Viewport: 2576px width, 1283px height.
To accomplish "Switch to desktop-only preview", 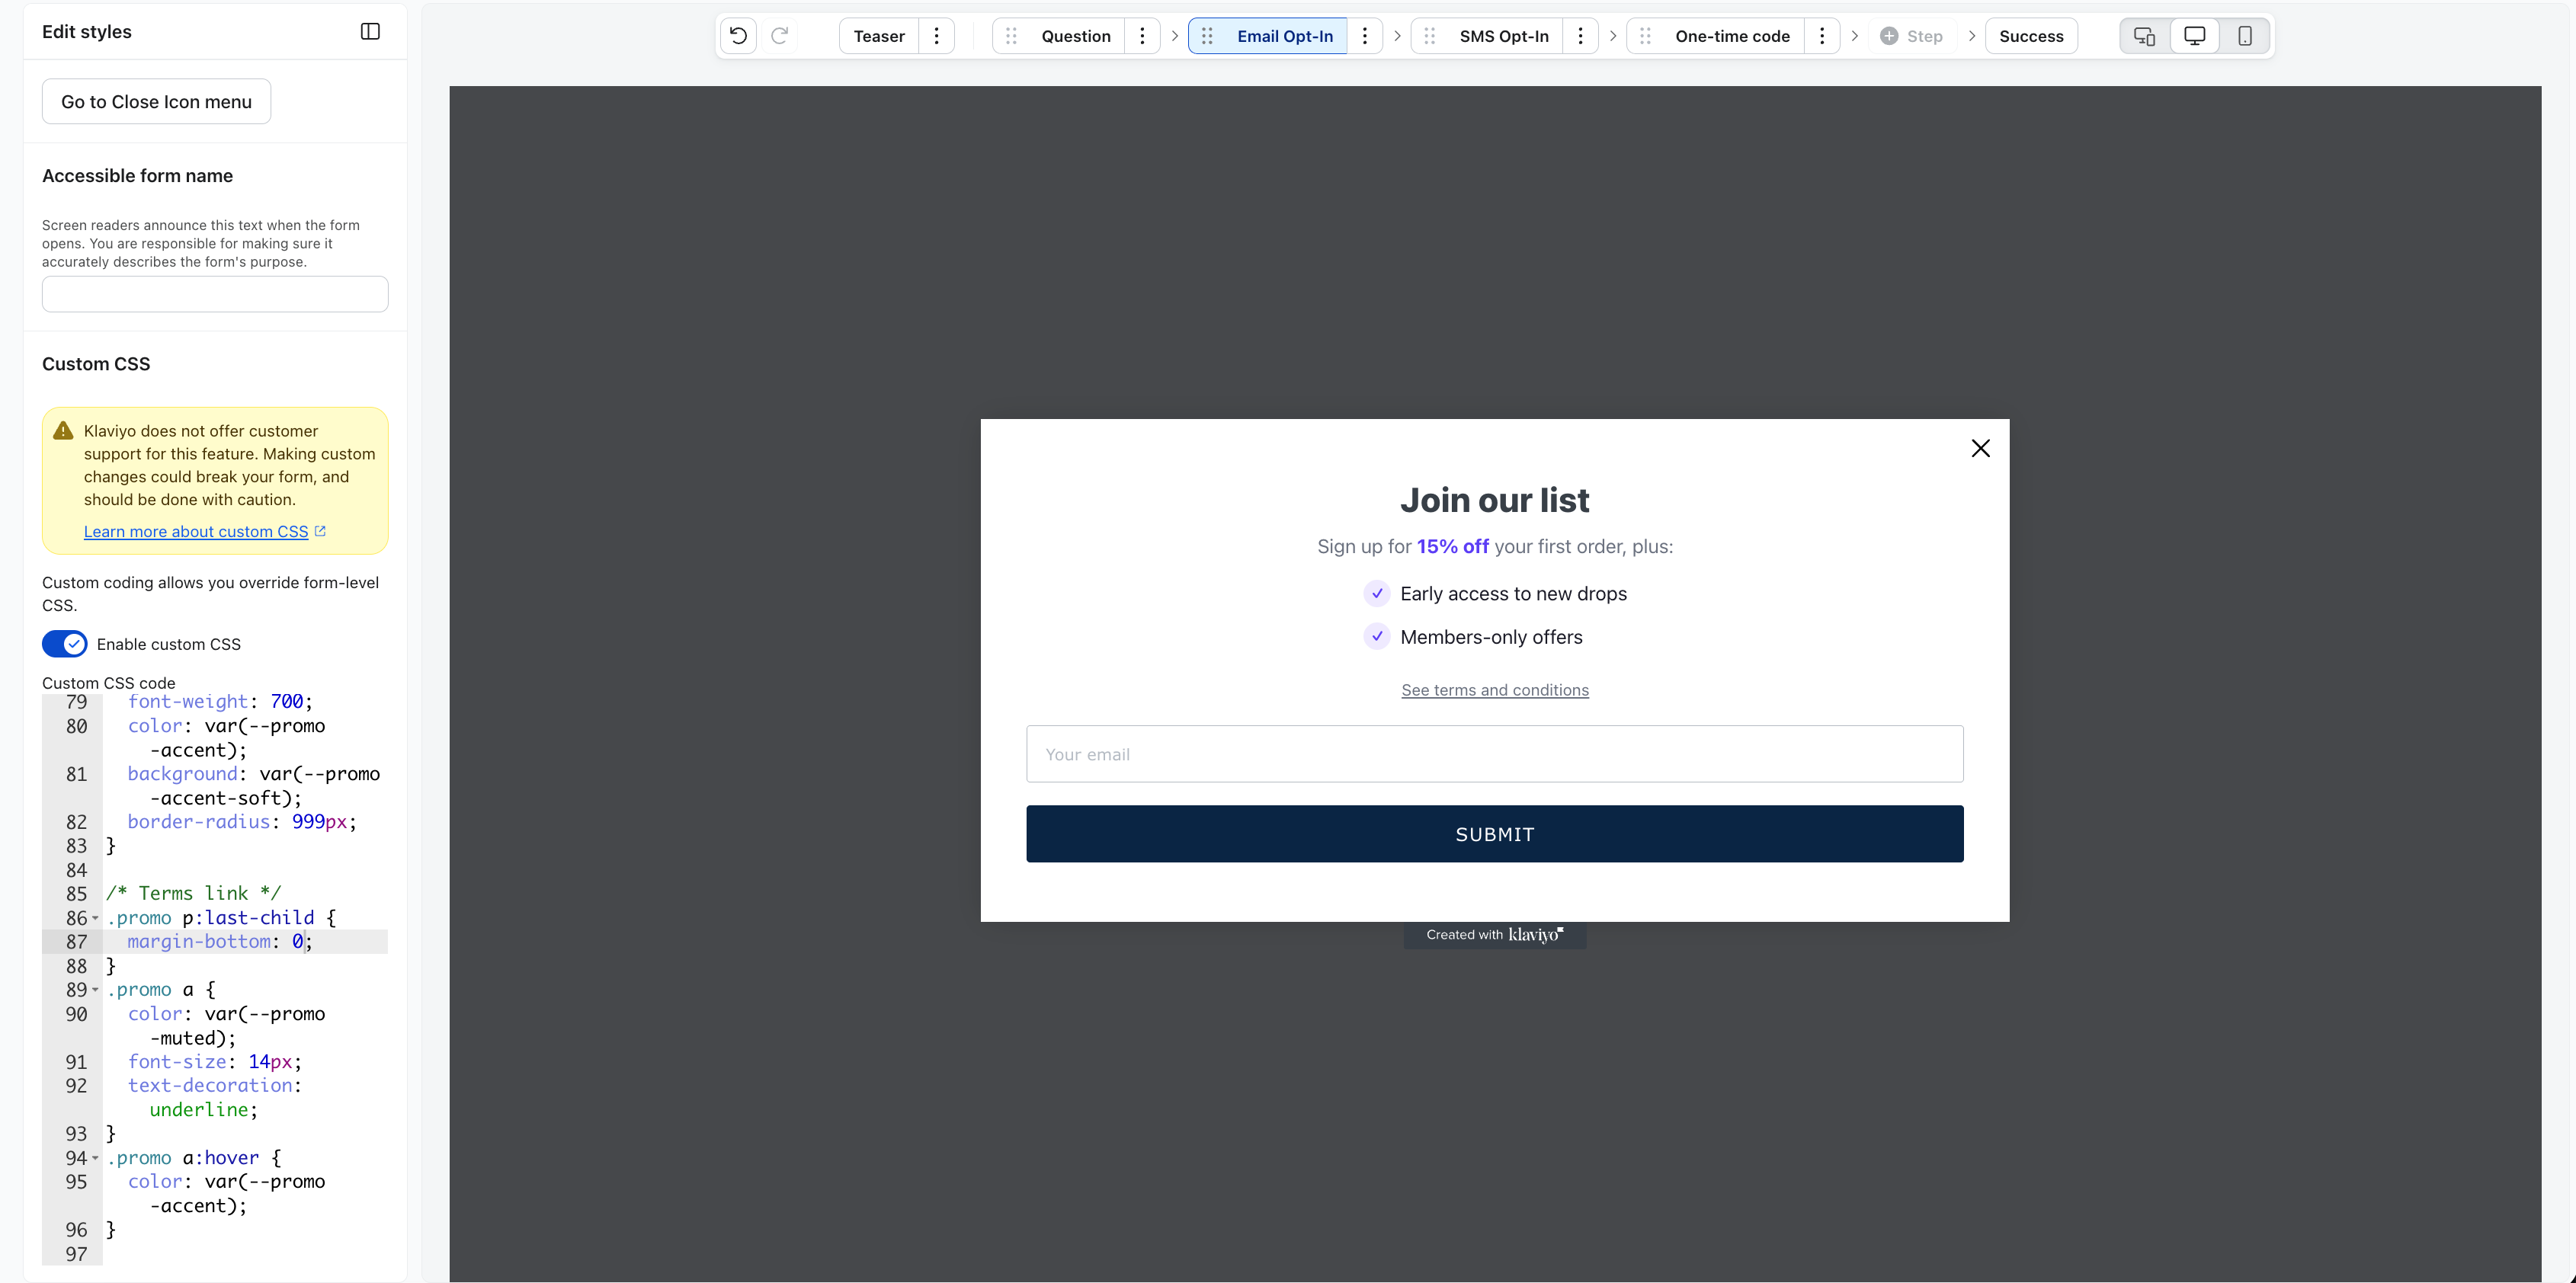I will tap(2194, 36).
